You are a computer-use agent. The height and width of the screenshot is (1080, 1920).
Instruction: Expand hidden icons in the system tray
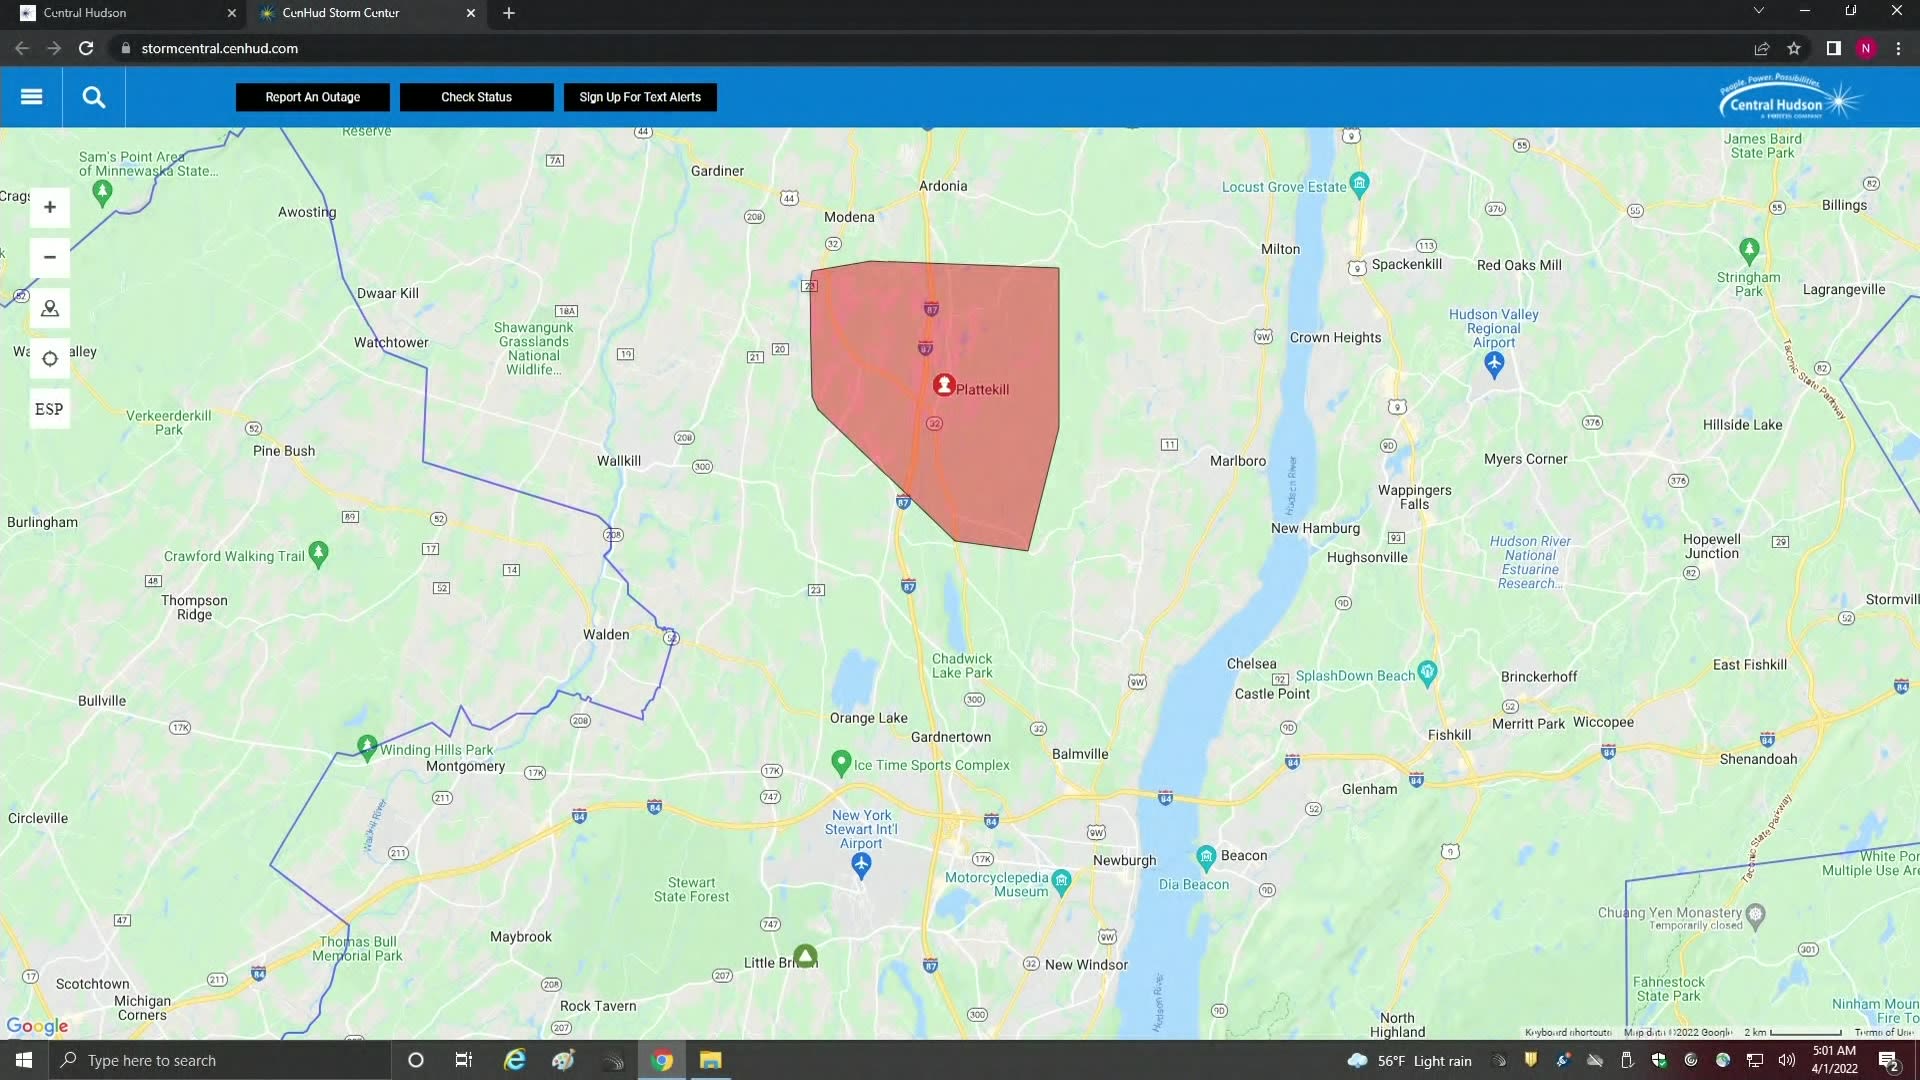(x=1497, y=1060)
